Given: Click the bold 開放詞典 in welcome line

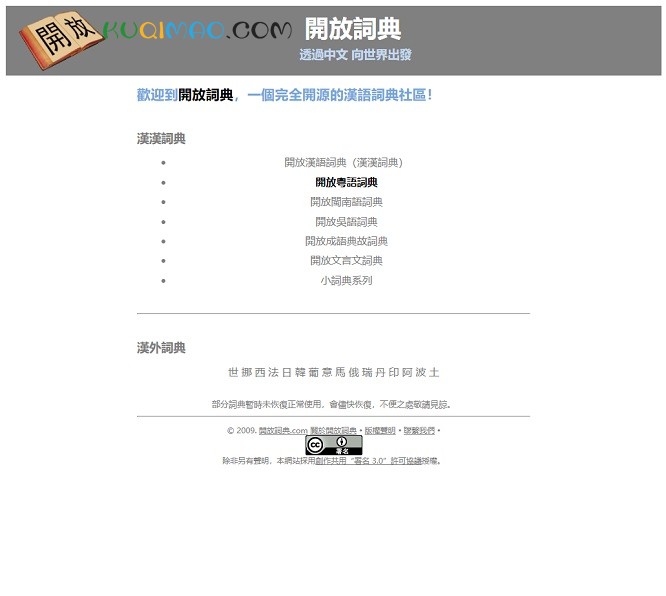Looking at the screenshot, I should (x=206, y=95).
